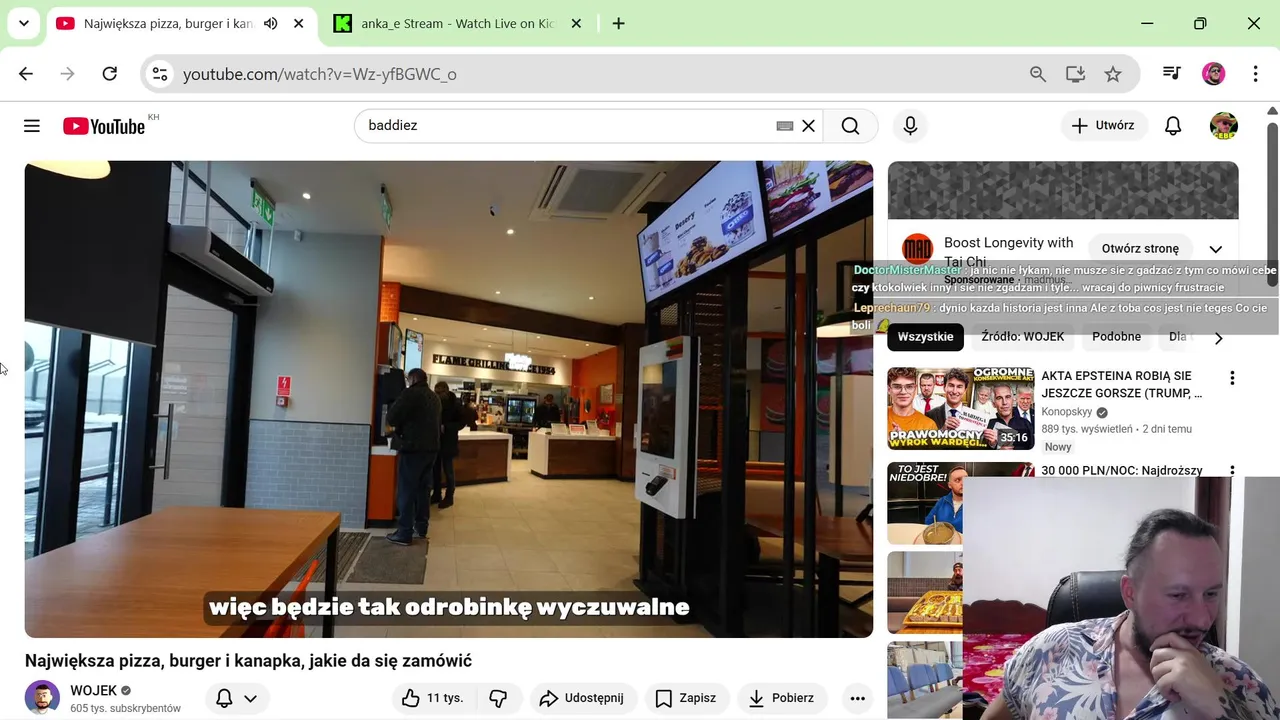
Task: Click the Tai Chi ad banner image
Action: pyautogui.click(x=1063, y=190)
